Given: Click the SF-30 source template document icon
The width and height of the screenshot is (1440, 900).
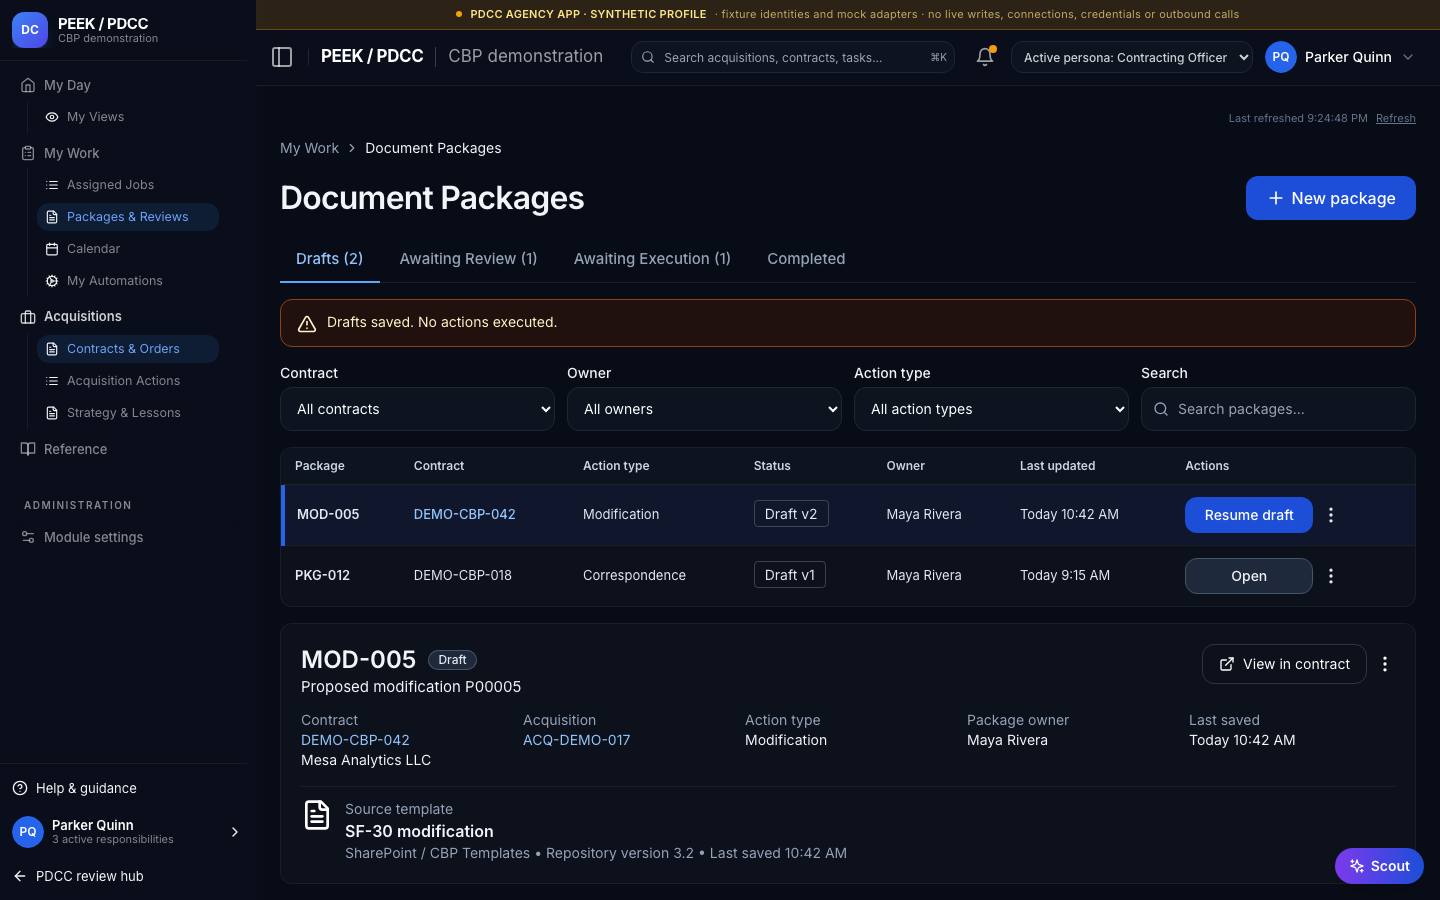Looking at the screenshot, I should [x=317, y=815].
